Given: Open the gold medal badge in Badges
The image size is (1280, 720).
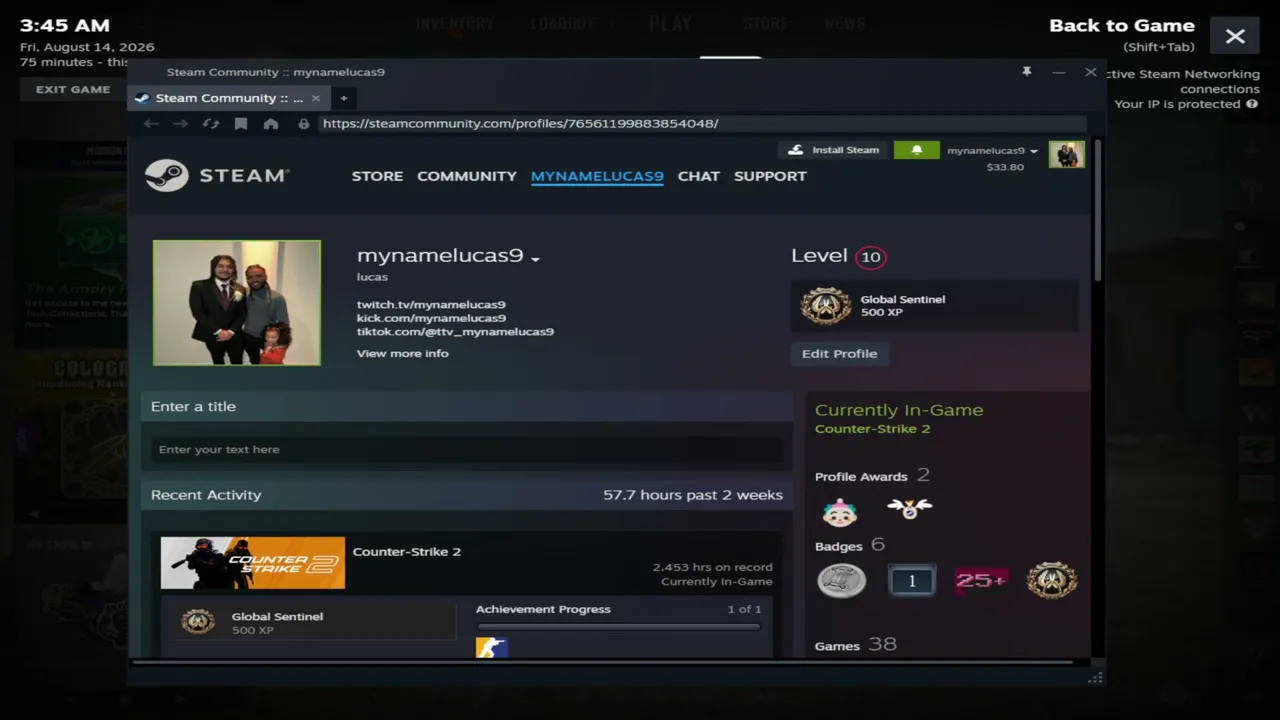Looking at the screenshot, I should tap(1052, 581).
